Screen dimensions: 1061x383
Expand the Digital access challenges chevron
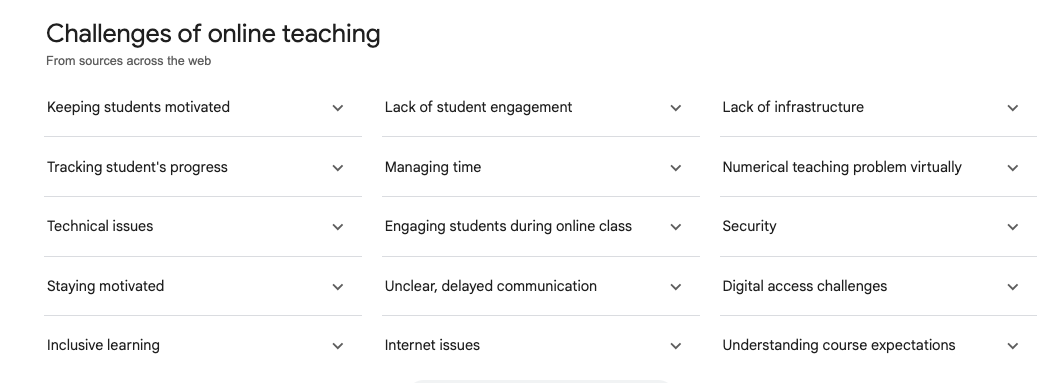[x=1012, y=287]
